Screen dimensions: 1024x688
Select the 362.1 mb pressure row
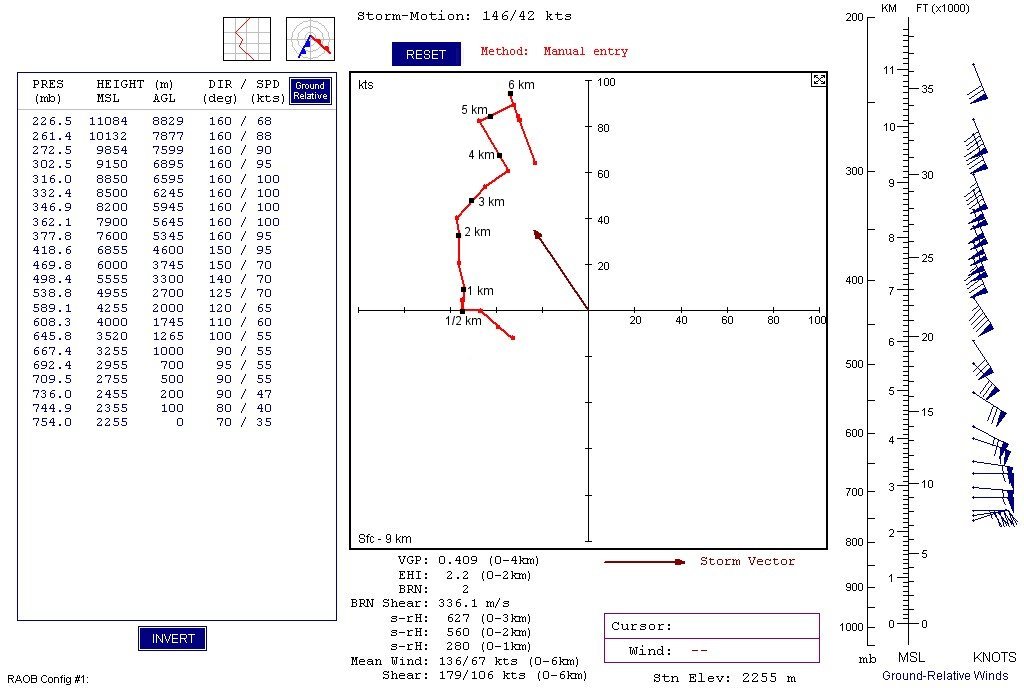(156, 222)
